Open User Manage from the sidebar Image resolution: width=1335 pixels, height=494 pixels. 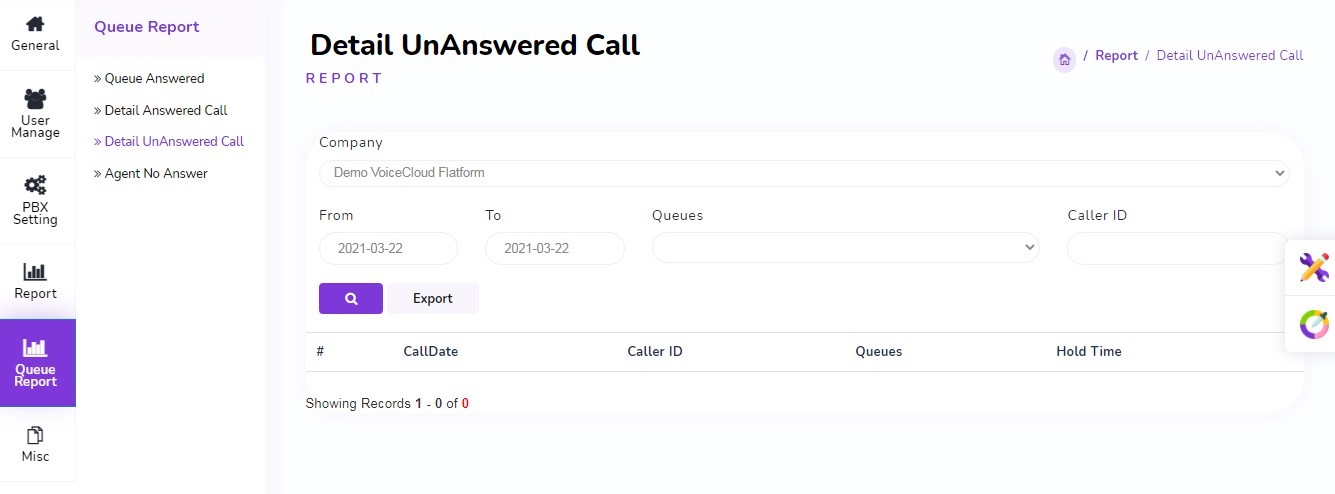point(35,99)
